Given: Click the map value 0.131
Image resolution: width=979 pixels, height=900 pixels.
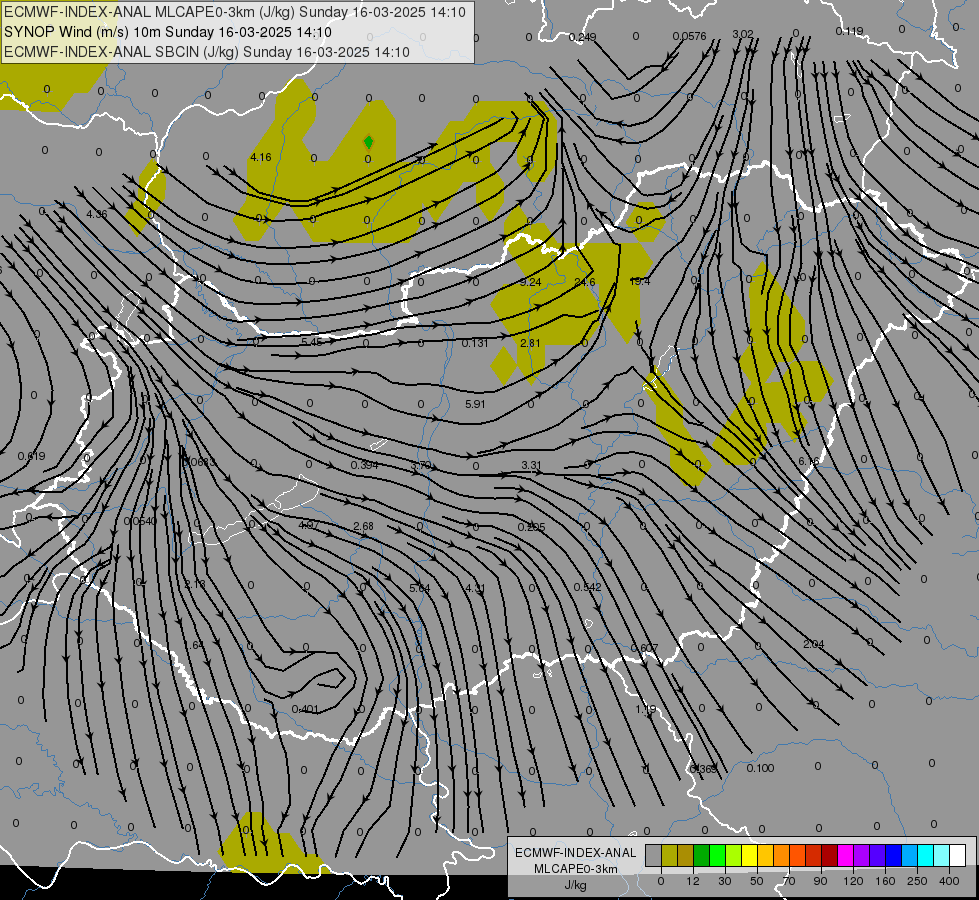Looking at the screenshot, I should coord(475,343).
